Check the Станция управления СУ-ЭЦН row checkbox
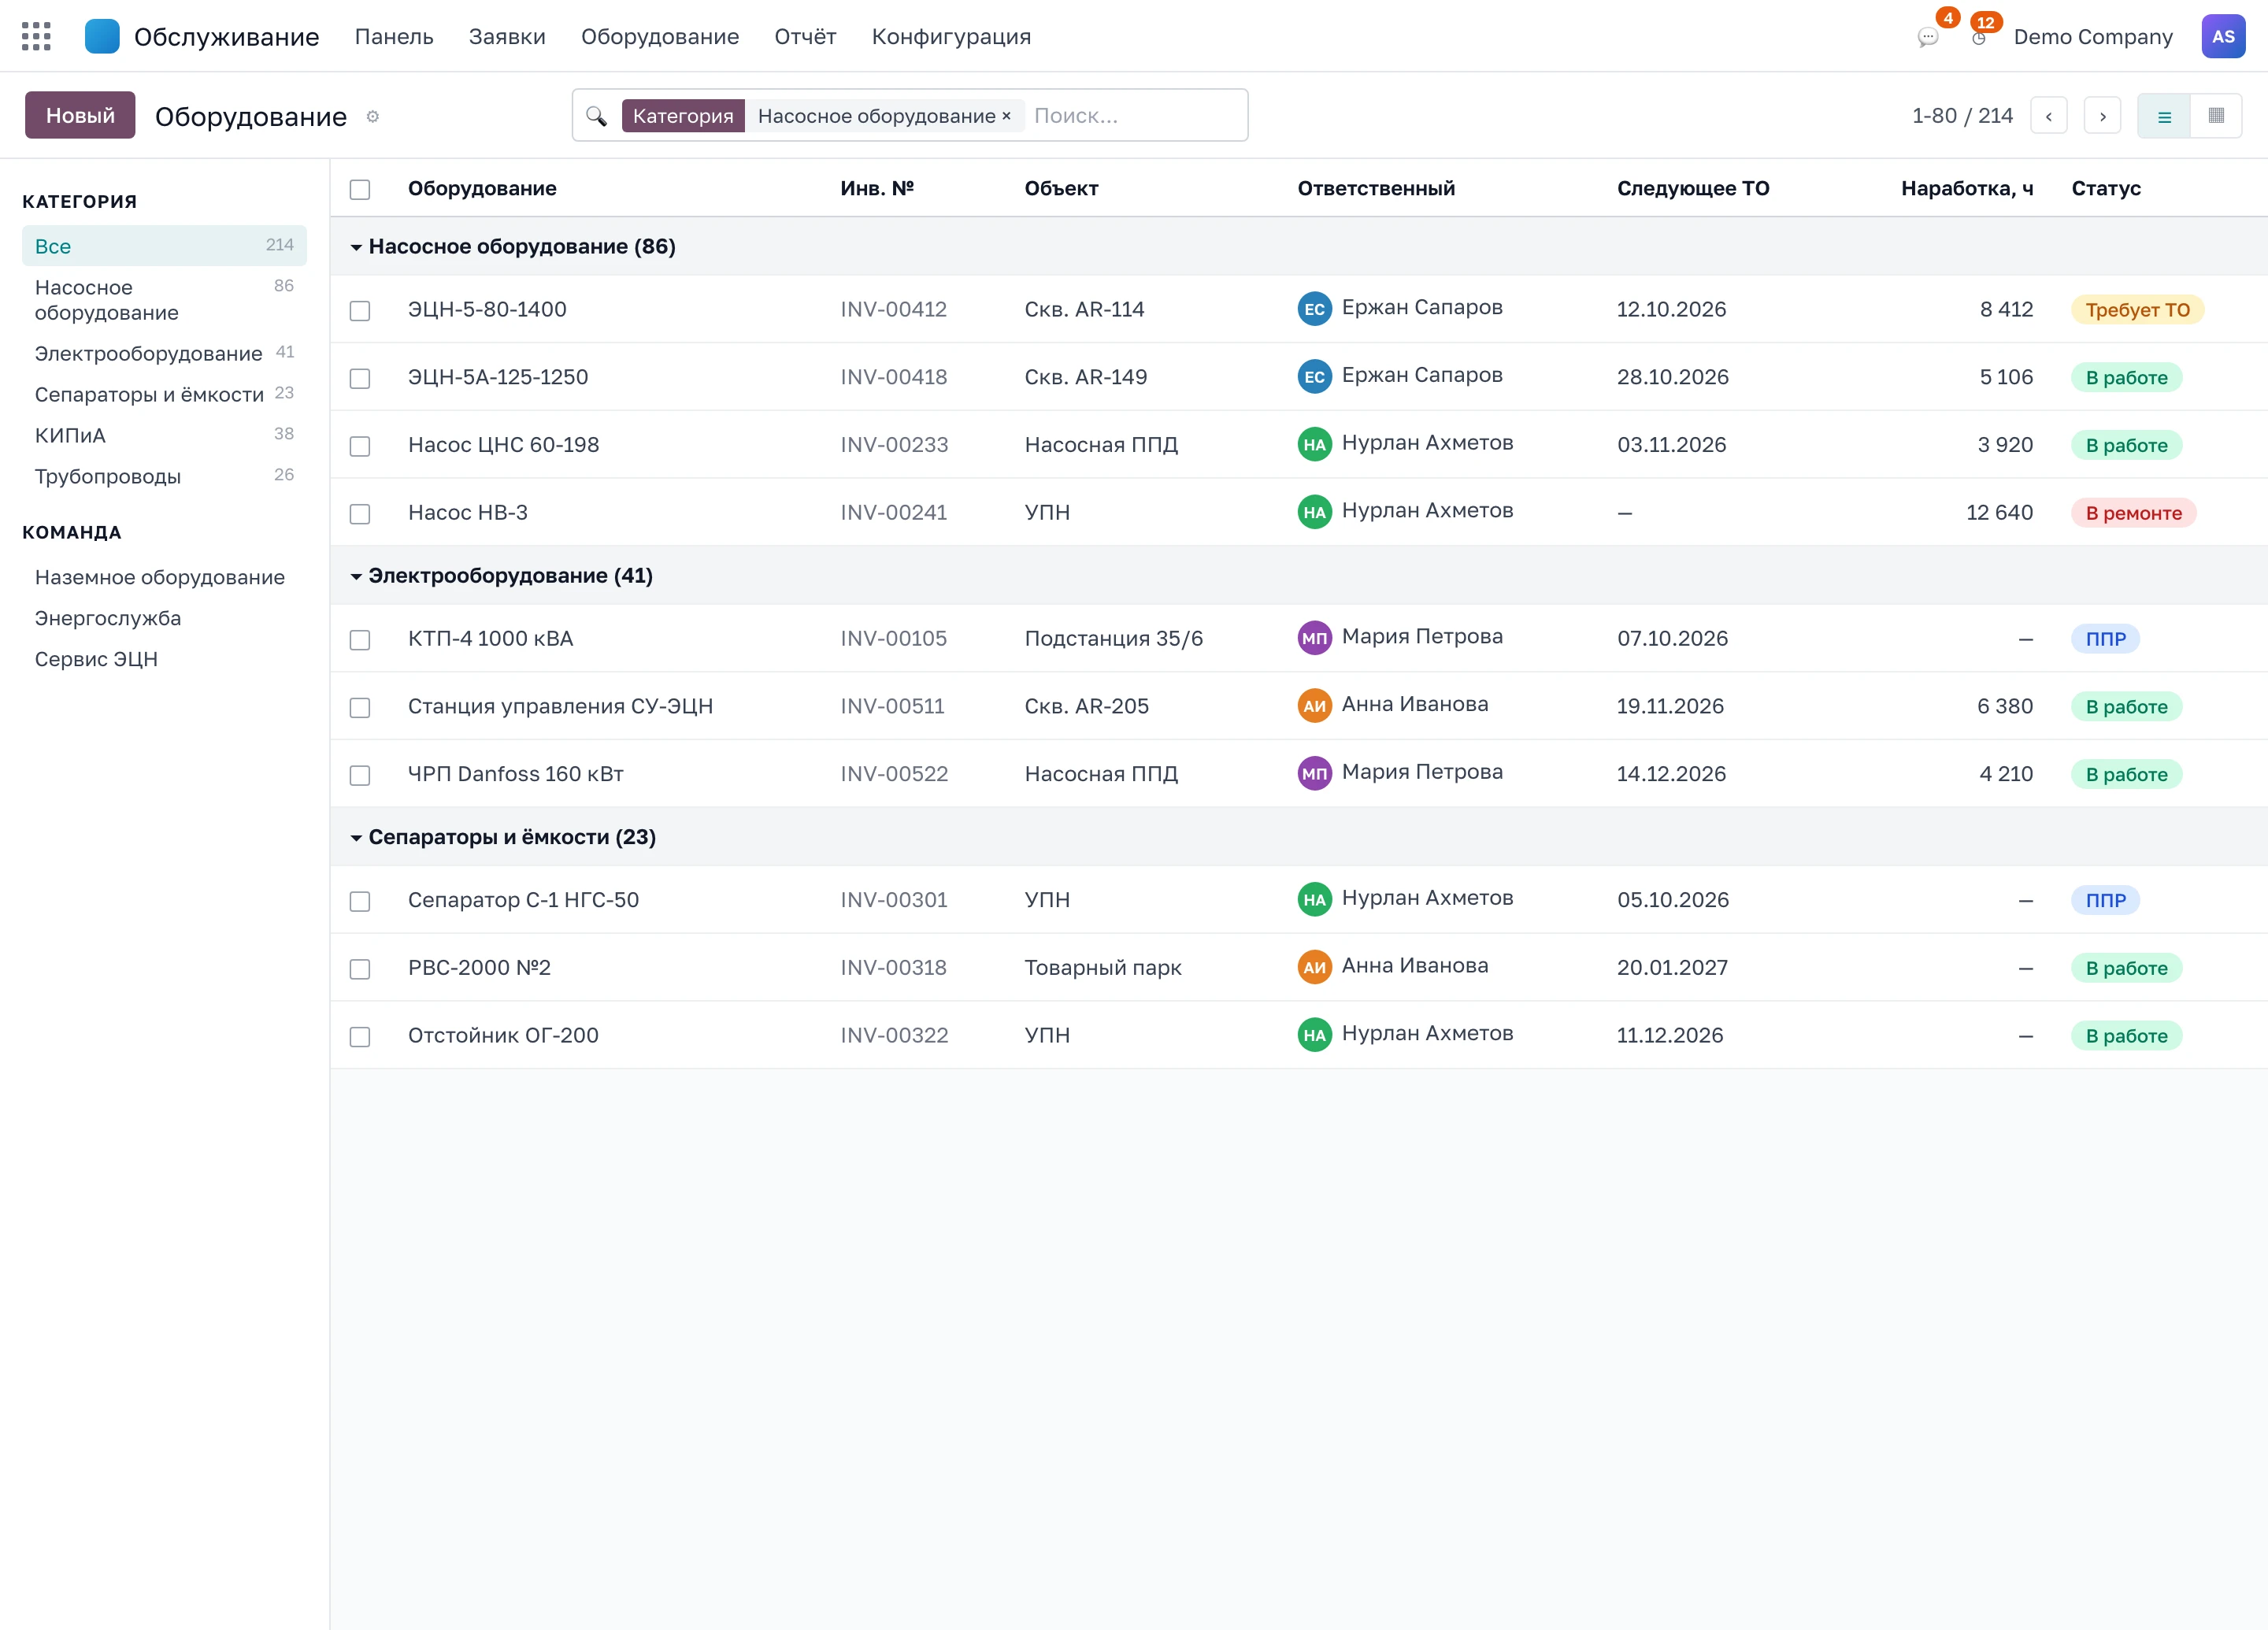This screenshot has height=1630, width=2268. coord(360,708)
